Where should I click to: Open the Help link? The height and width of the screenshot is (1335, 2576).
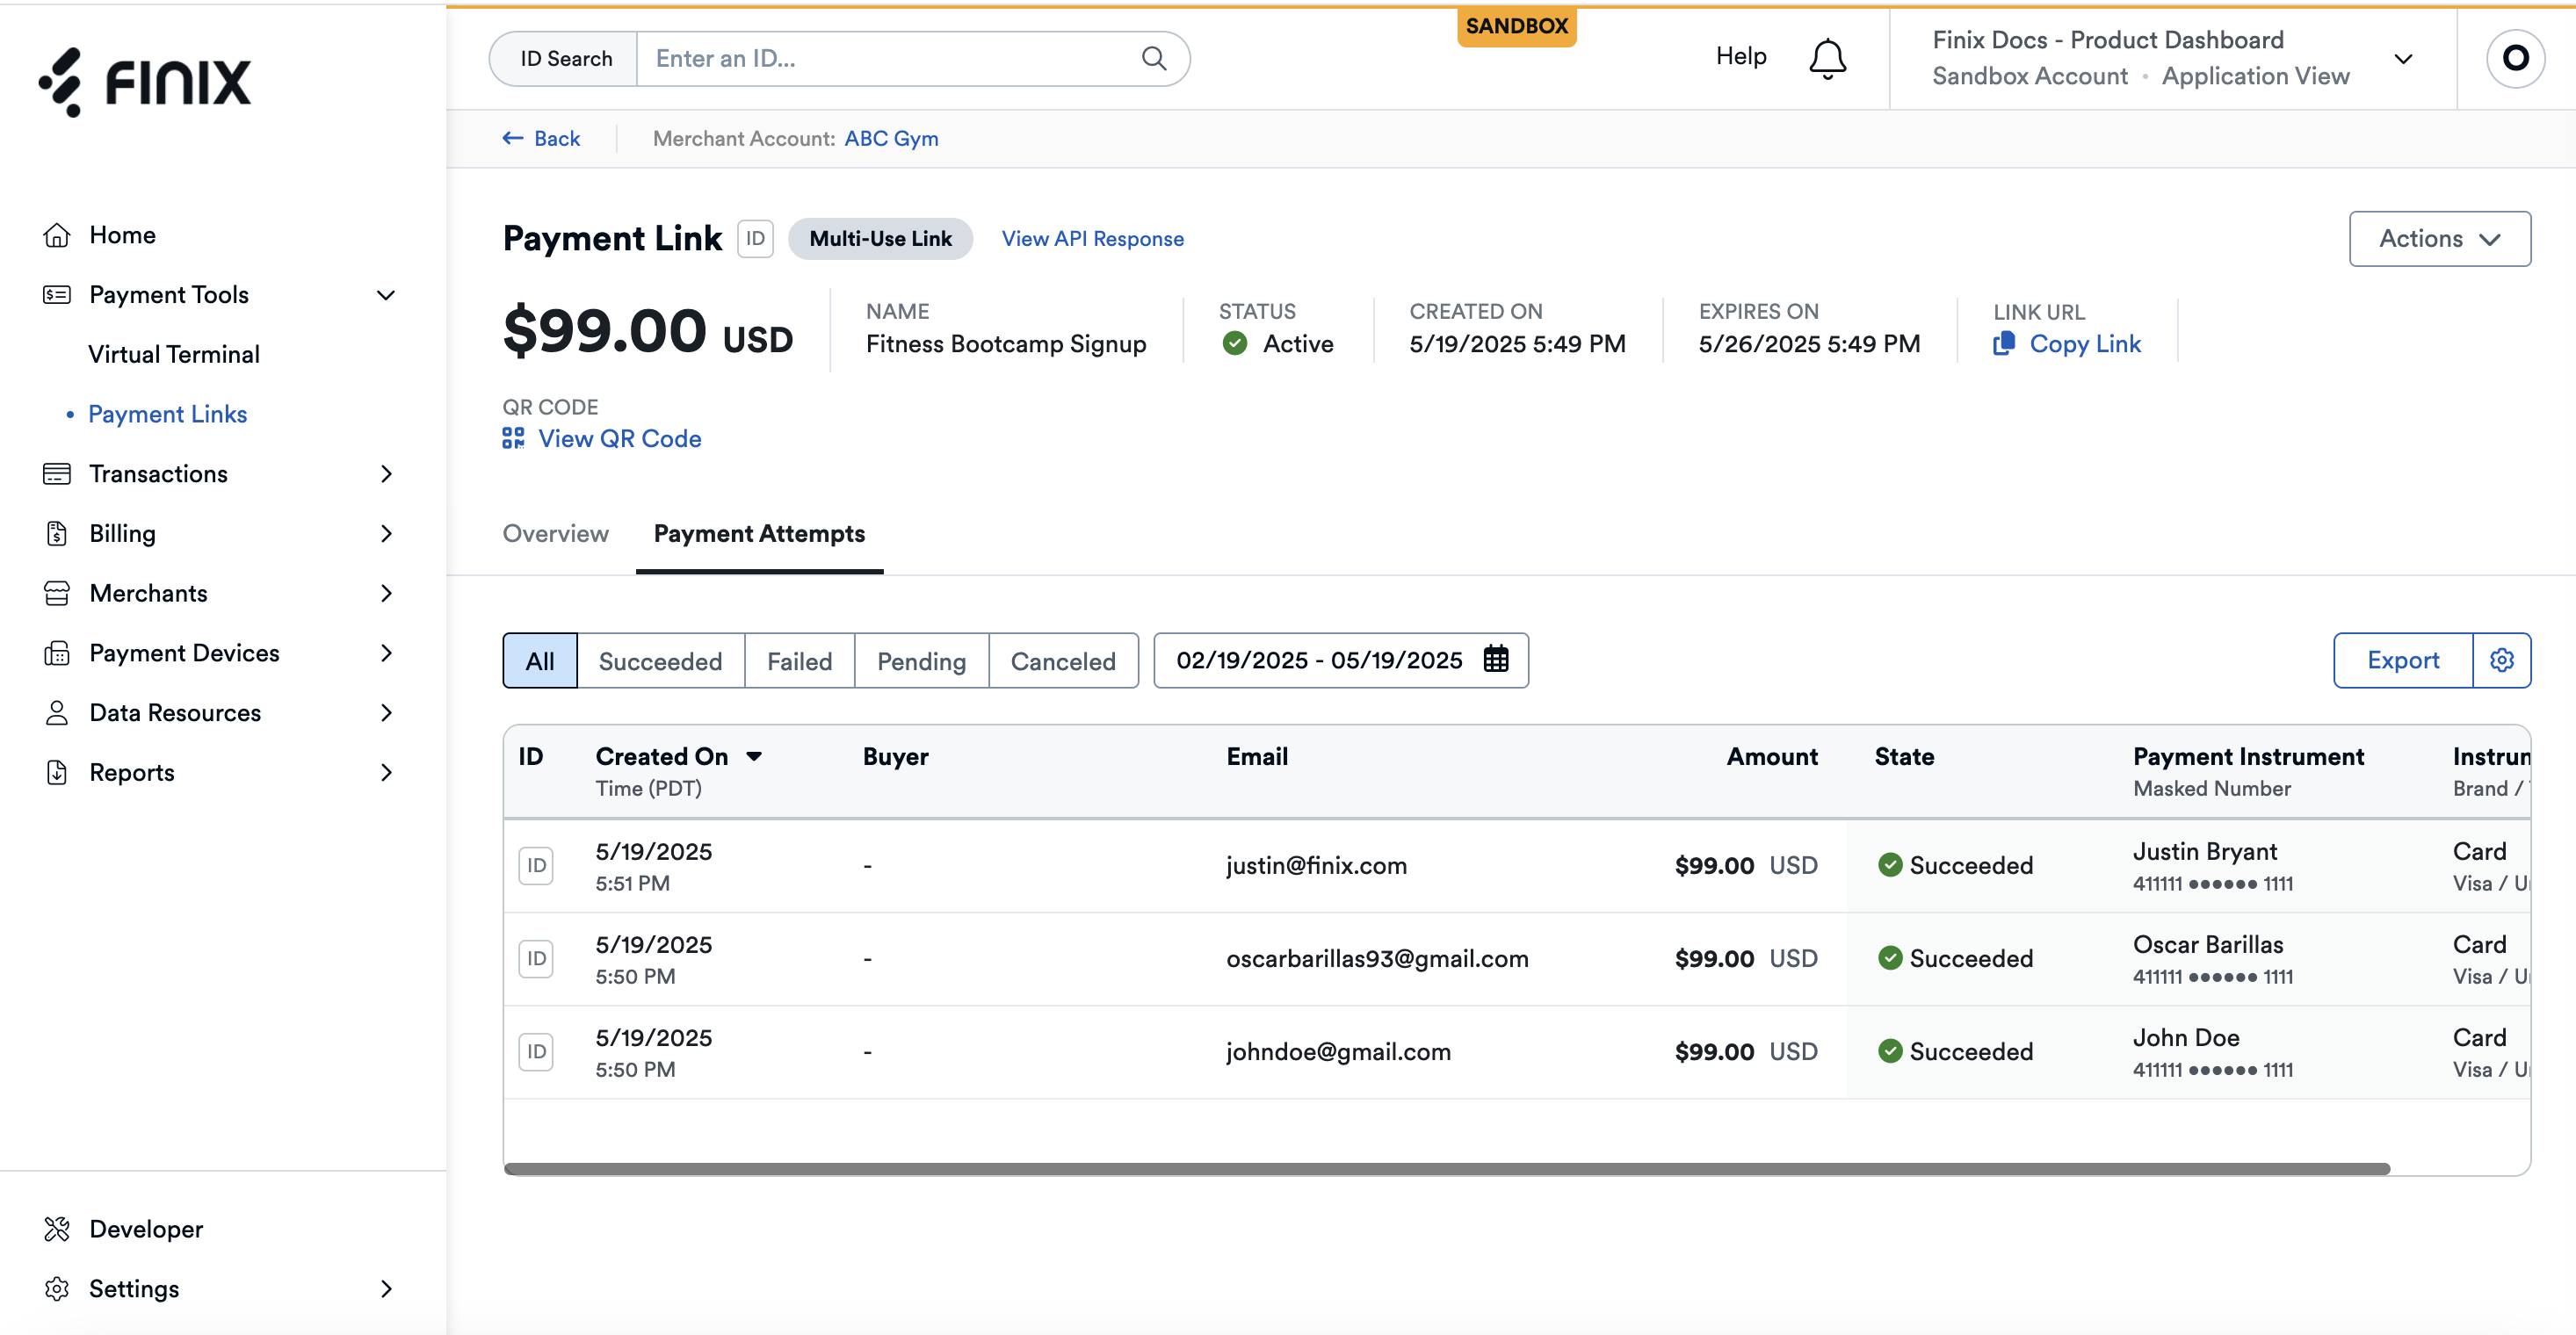(x=1741, y=57)
